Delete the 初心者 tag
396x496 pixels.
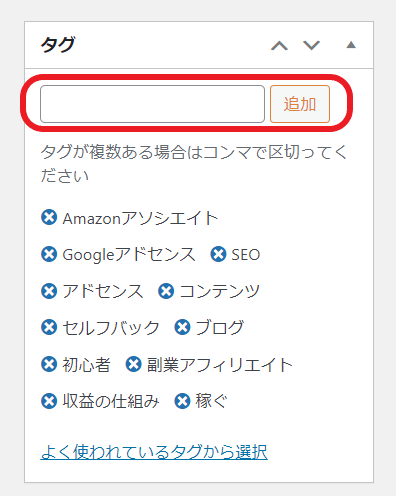49,364
